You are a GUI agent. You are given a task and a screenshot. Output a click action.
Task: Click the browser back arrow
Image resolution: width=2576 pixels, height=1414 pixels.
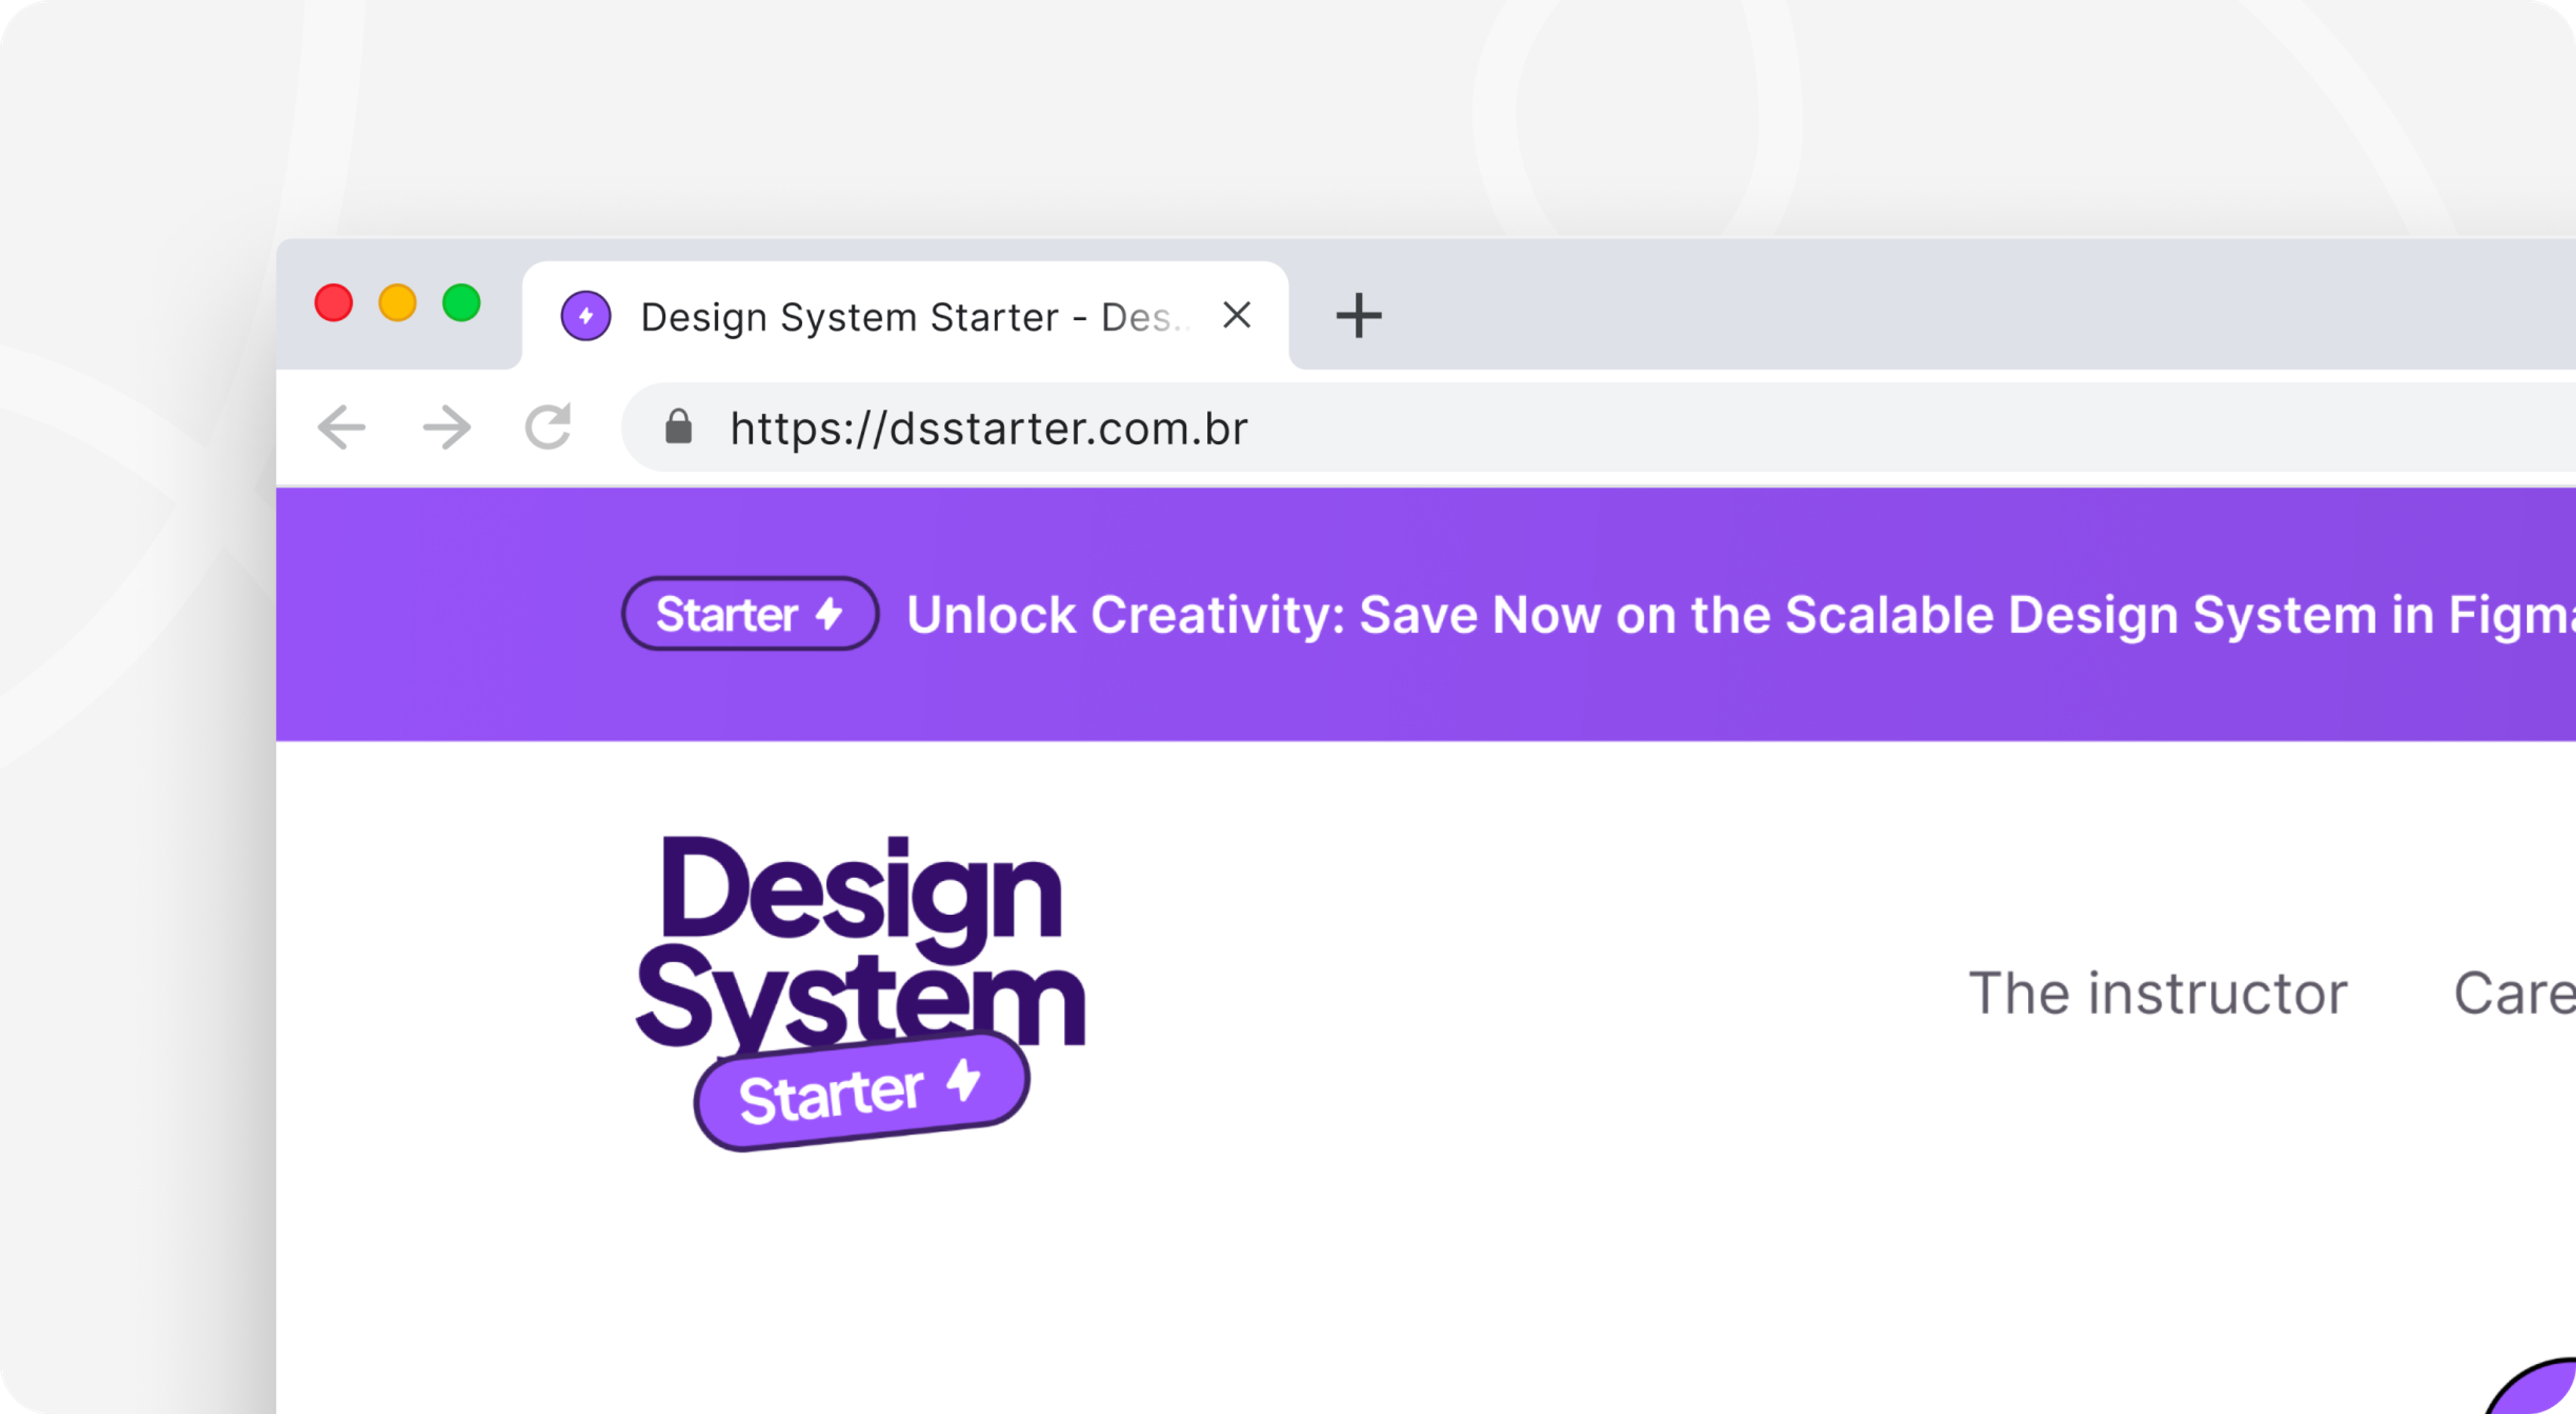click(342, 428)
